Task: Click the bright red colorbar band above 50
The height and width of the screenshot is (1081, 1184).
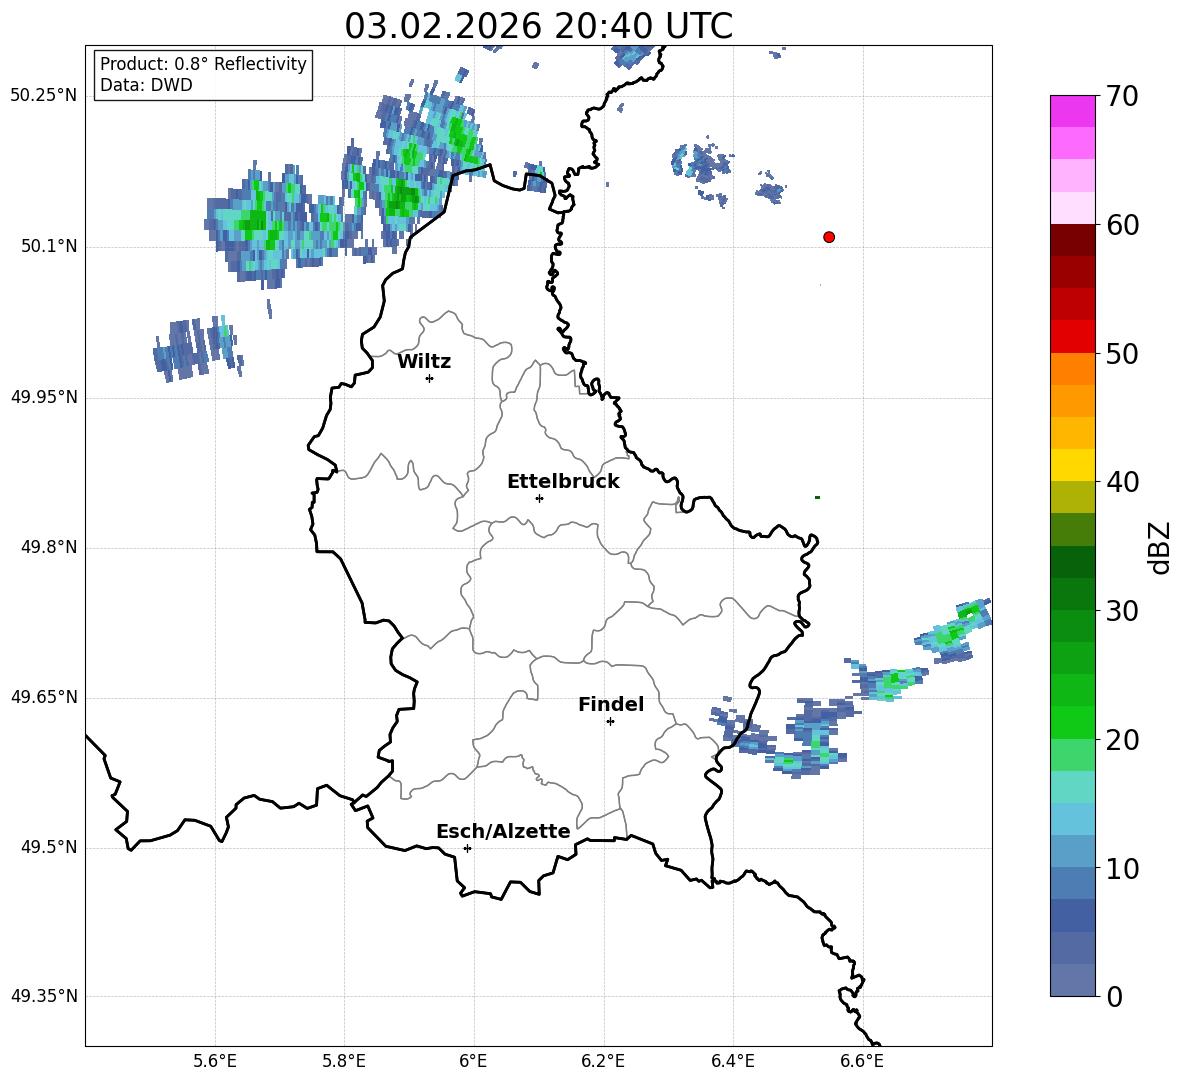Action: point(1072,337)
